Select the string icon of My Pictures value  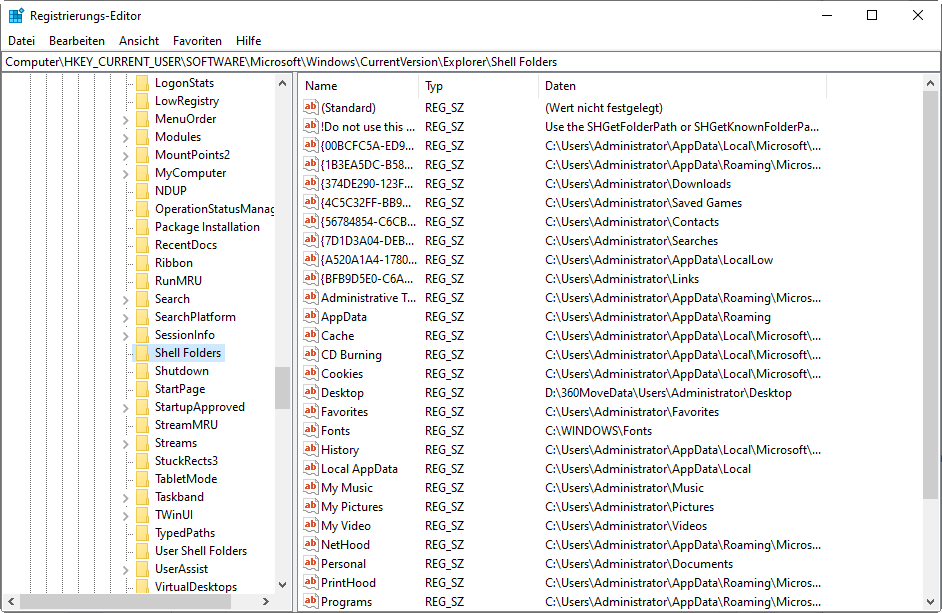(x=311, y=507)
